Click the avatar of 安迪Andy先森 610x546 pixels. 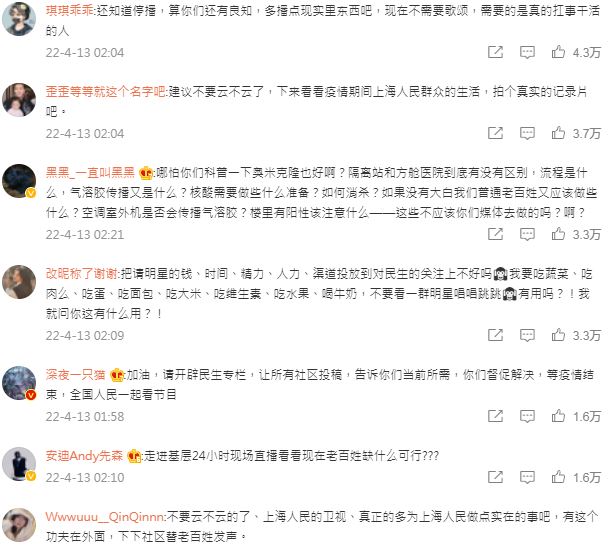19,464
